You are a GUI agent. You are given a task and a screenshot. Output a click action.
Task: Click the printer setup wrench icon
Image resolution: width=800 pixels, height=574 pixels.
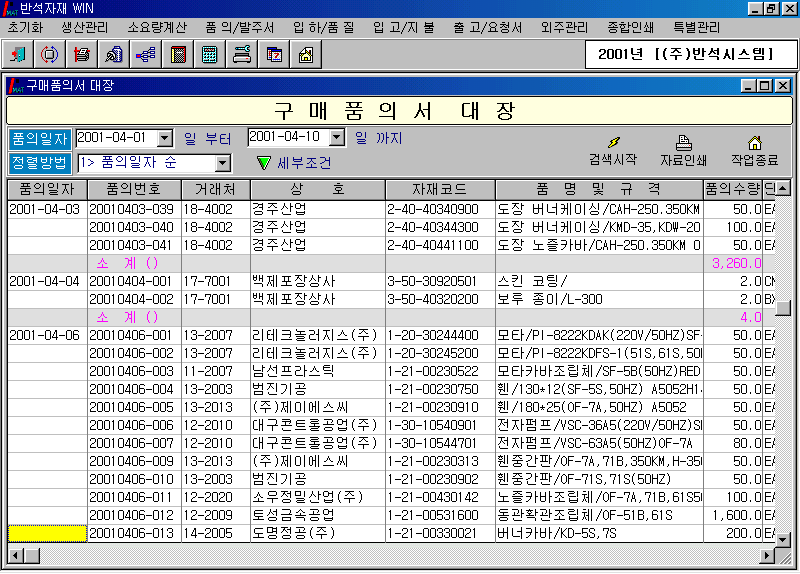point(241,54)
